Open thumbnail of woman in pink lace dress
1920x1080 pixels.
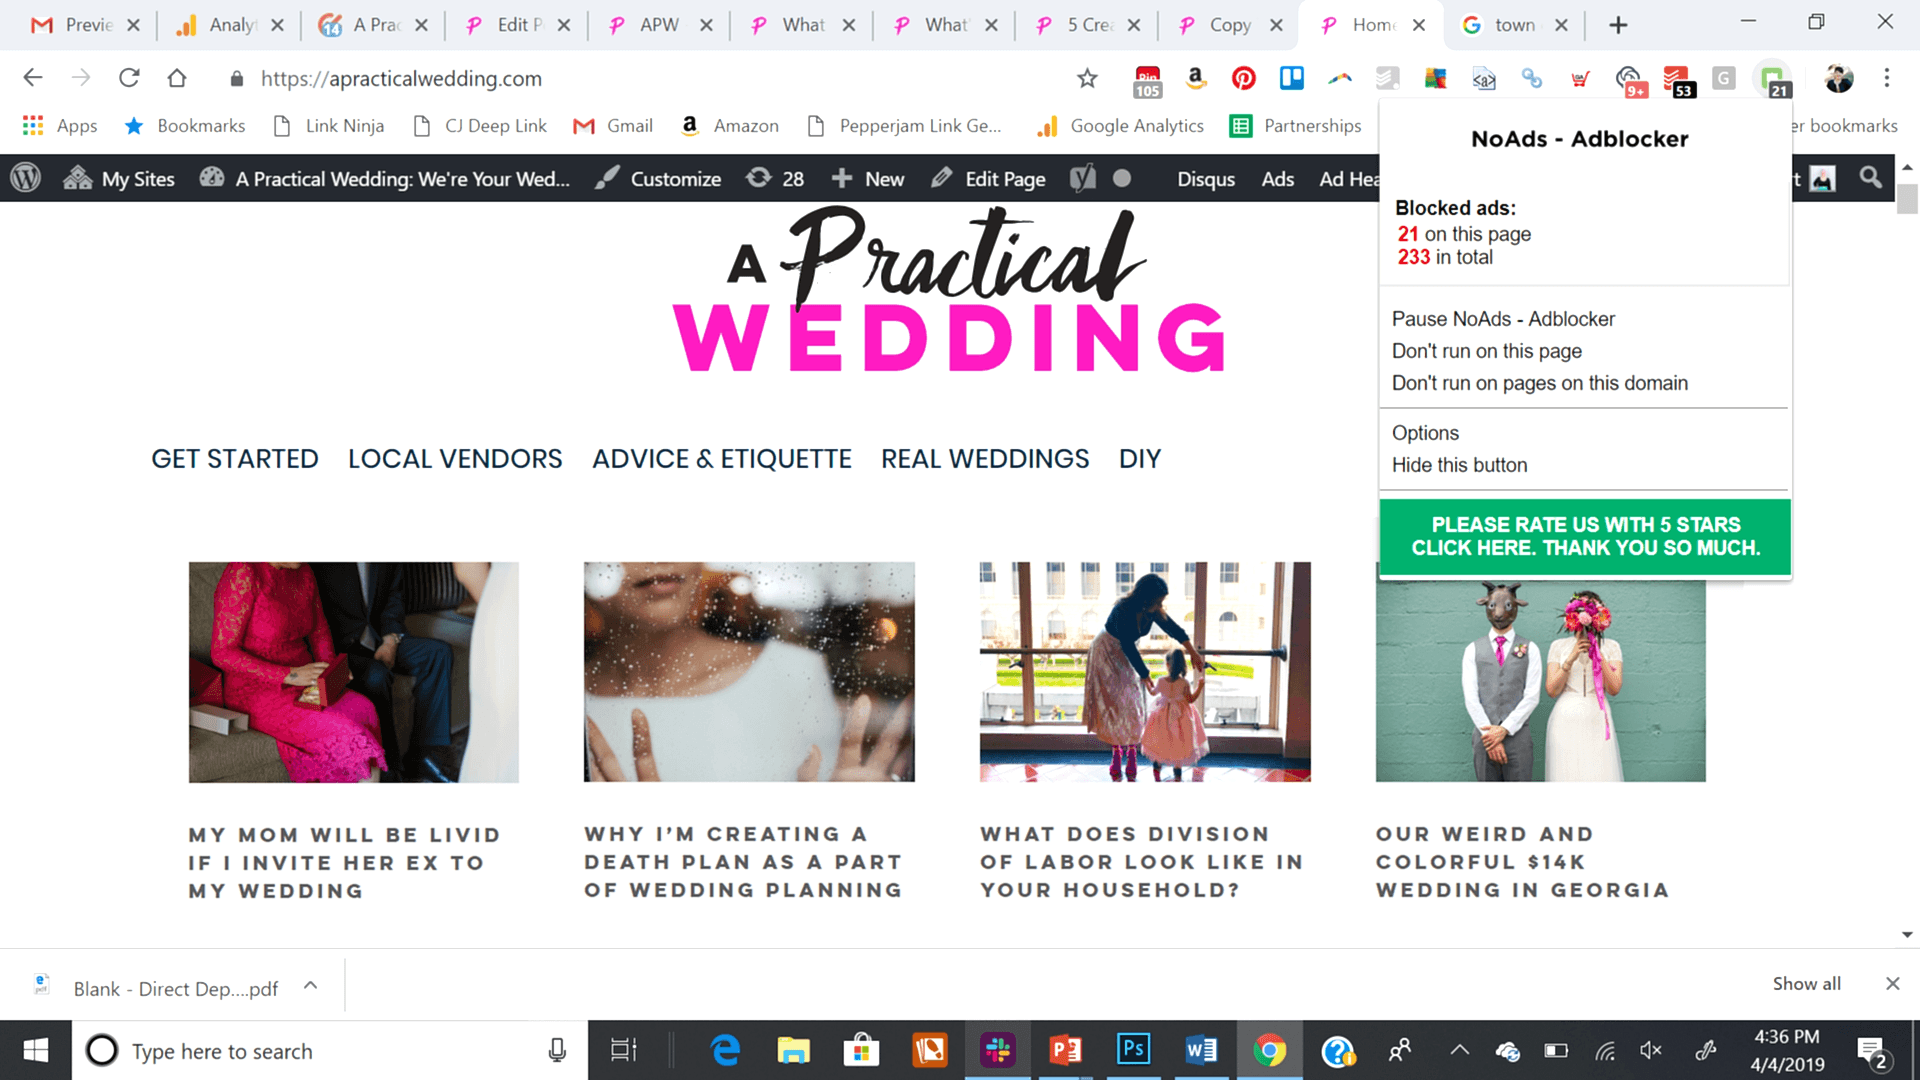tap(354, 672)
